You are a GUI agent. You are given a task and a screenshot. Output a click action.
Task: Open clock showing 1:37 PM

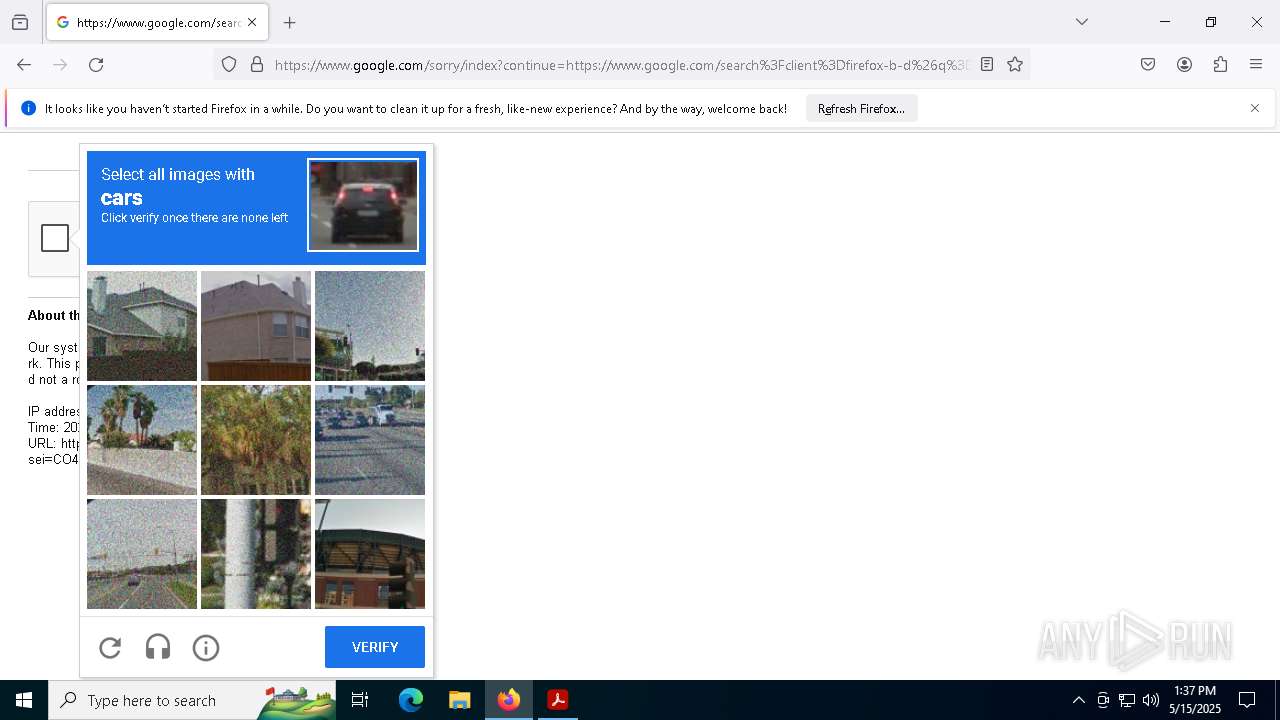(1195, 700)
